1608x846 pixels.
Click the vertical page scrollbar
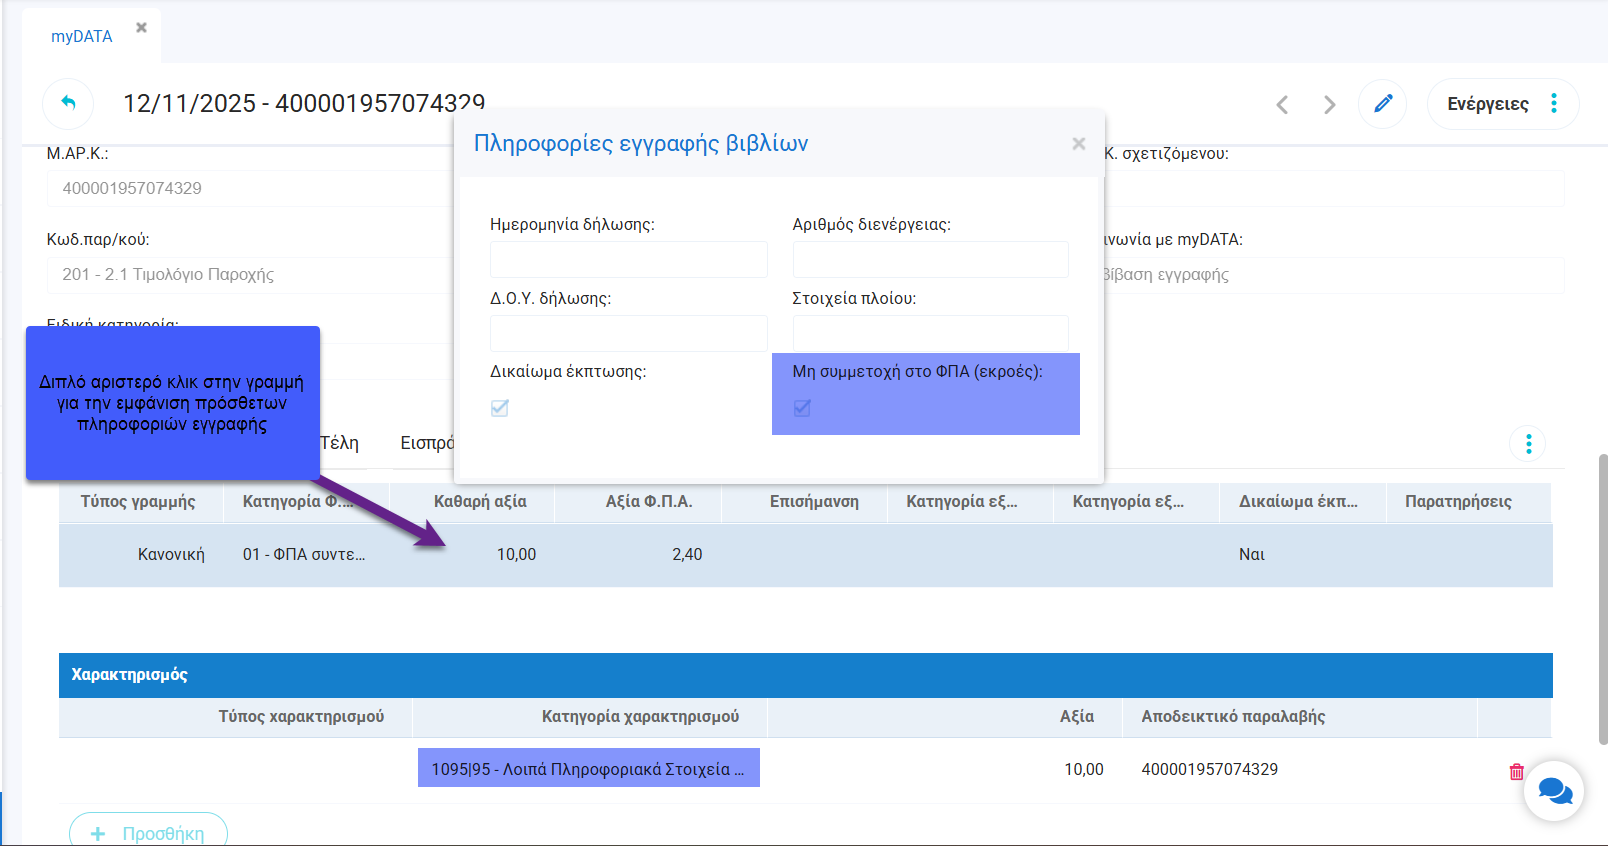(x=1602, y=600)
